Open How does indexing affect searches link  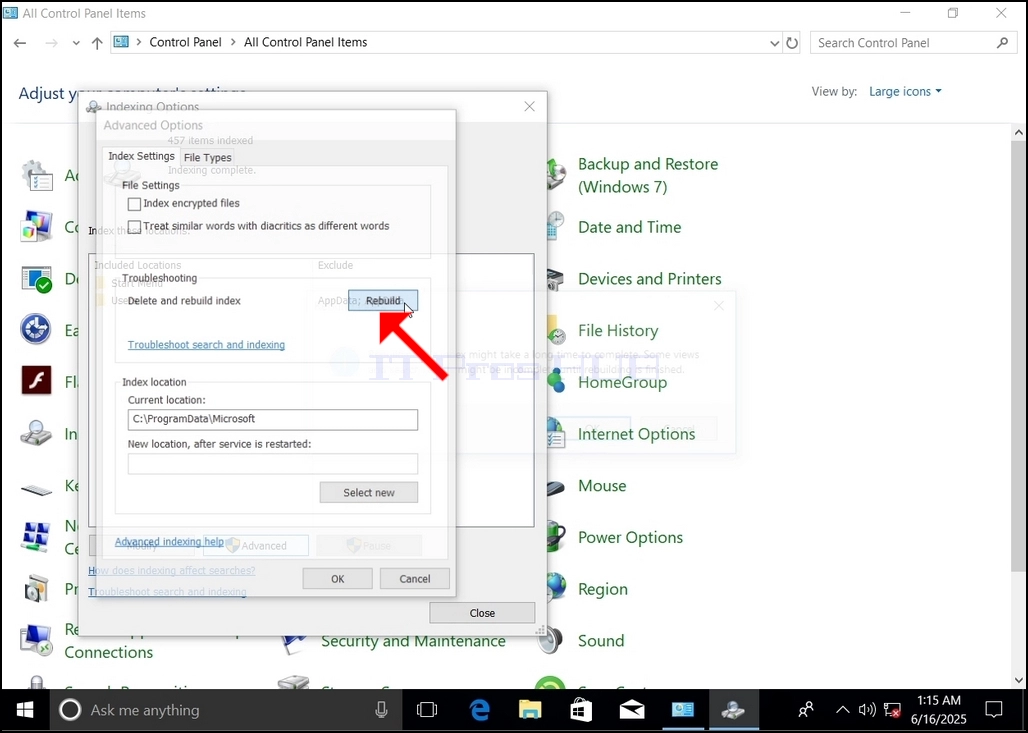[x=172, y=570]
